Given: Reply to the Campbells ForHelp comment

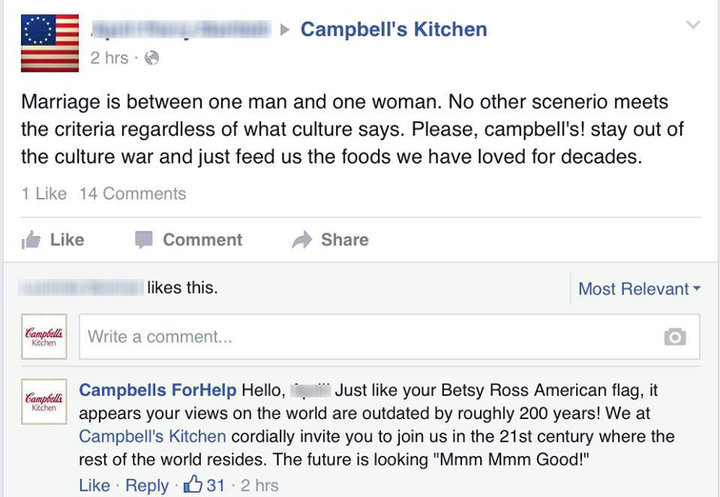Looking at the screenshot, I should coord(147,485).
